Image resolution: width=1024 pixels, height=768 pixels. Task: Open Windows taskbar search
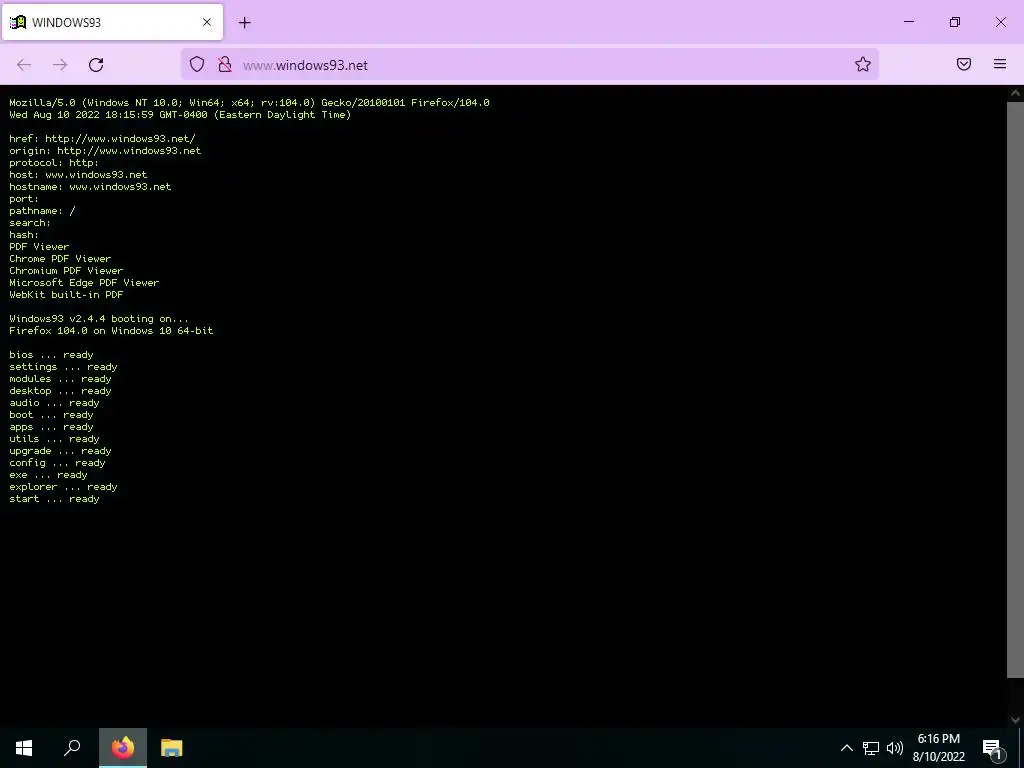[72, 748]
